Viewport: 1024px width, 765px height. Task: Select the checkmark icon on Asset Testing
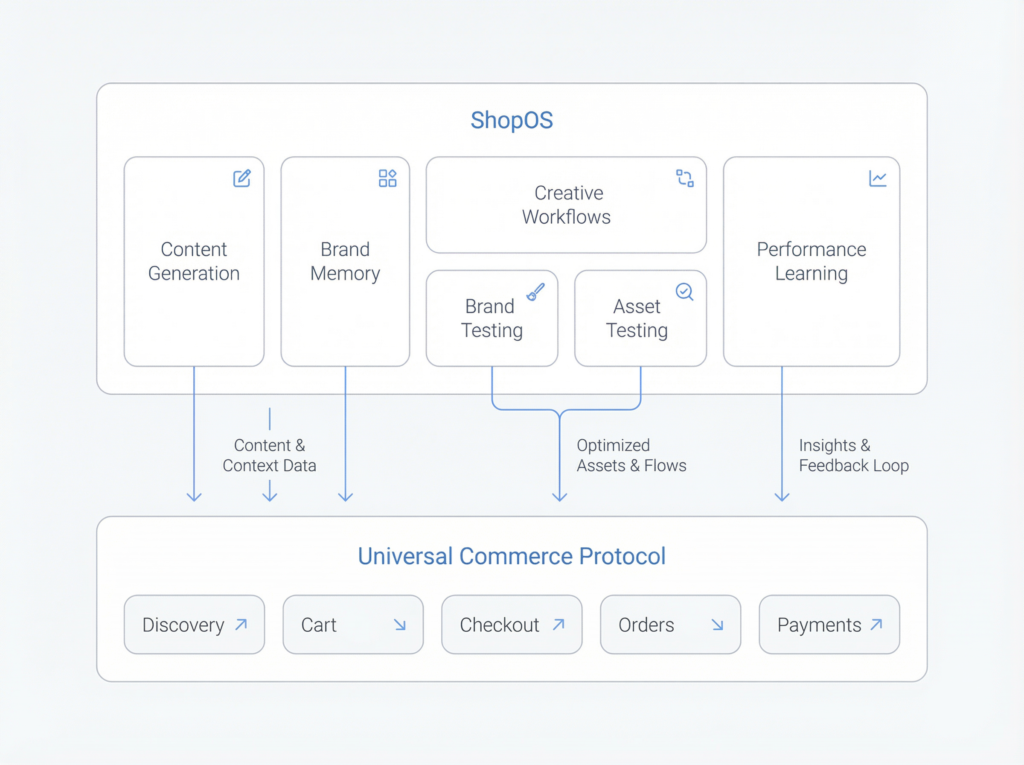pos(684,291)
